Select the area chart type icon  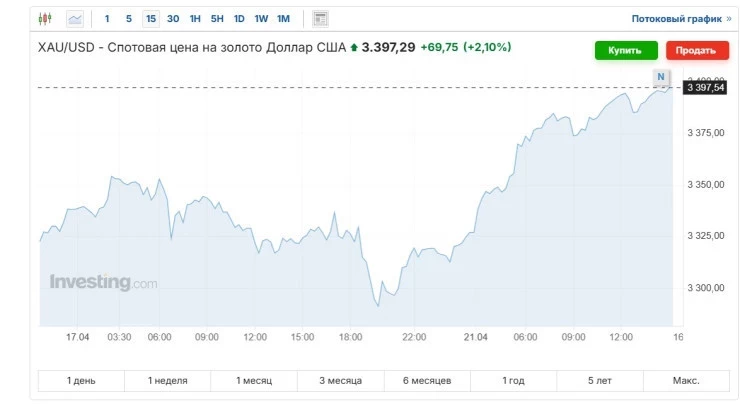(75, 19)
